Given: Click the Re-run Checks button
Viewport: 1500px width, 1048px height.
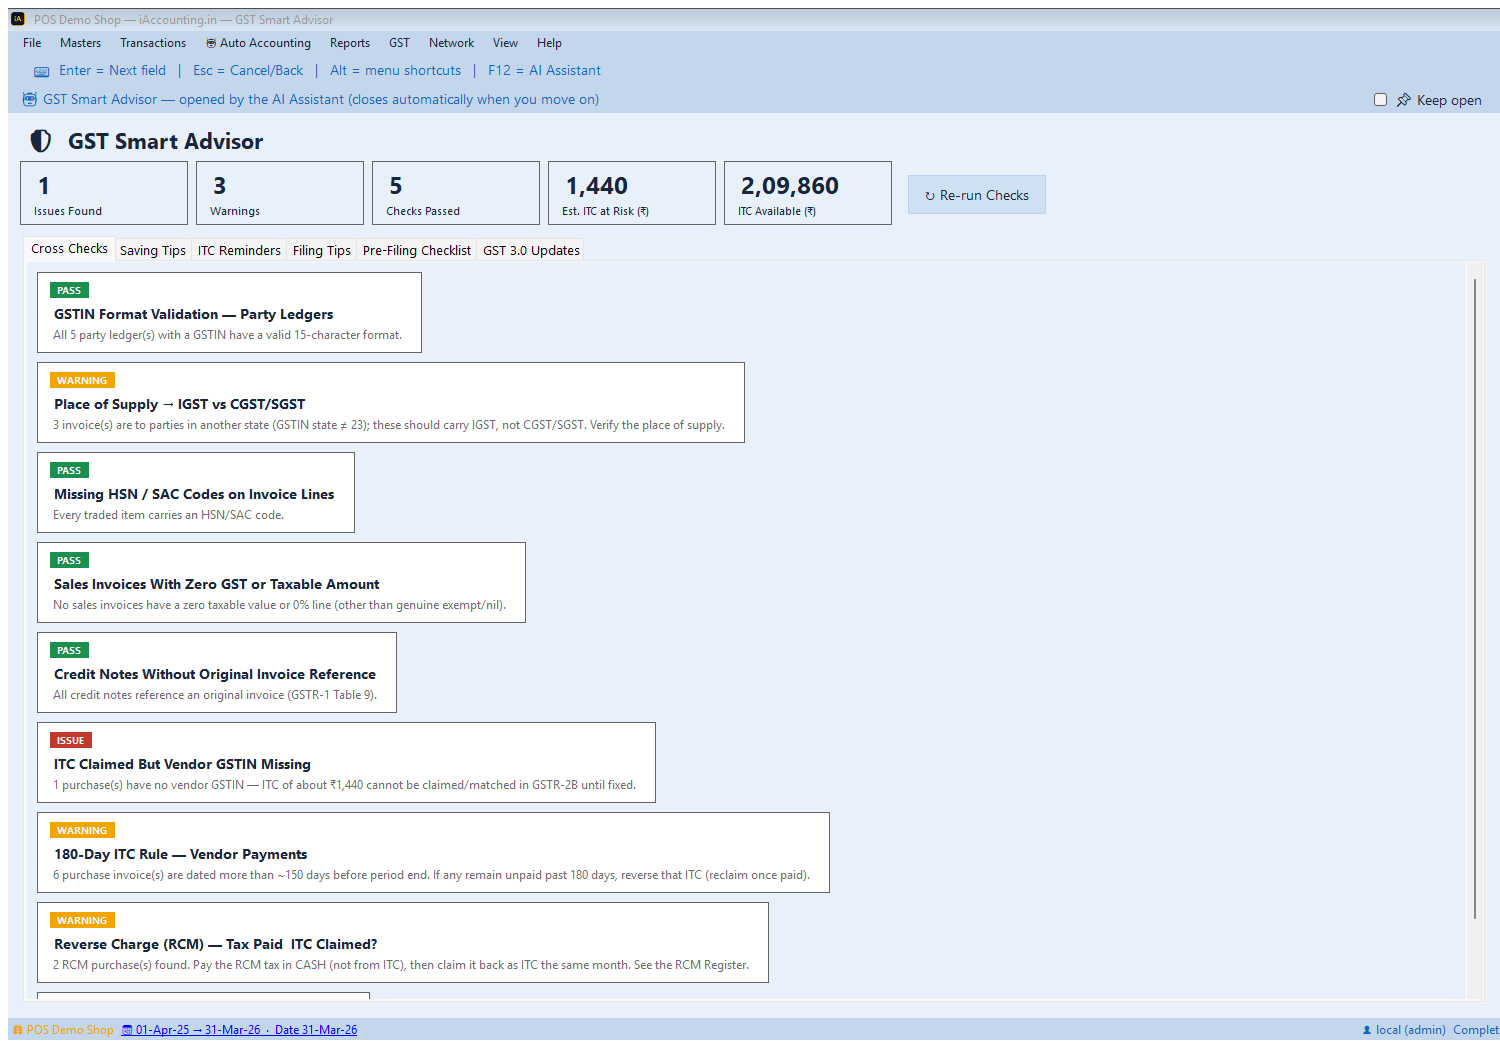Looking at the screenshot, I should click(x=977, y=195).
